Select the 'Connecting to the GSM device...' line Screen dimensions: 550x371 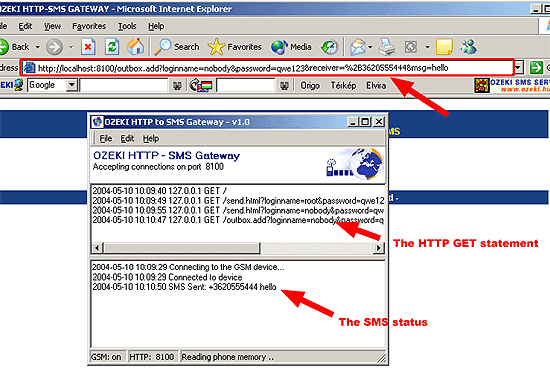pos(188,267)
